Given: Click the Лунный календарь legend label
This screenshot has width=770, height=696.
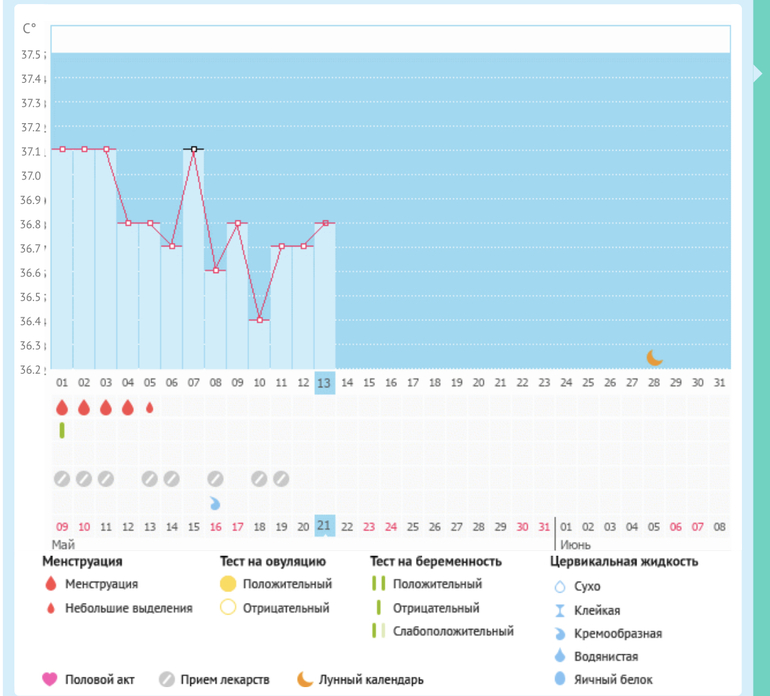Looking at the screenshot, I should tap(371, 680).
